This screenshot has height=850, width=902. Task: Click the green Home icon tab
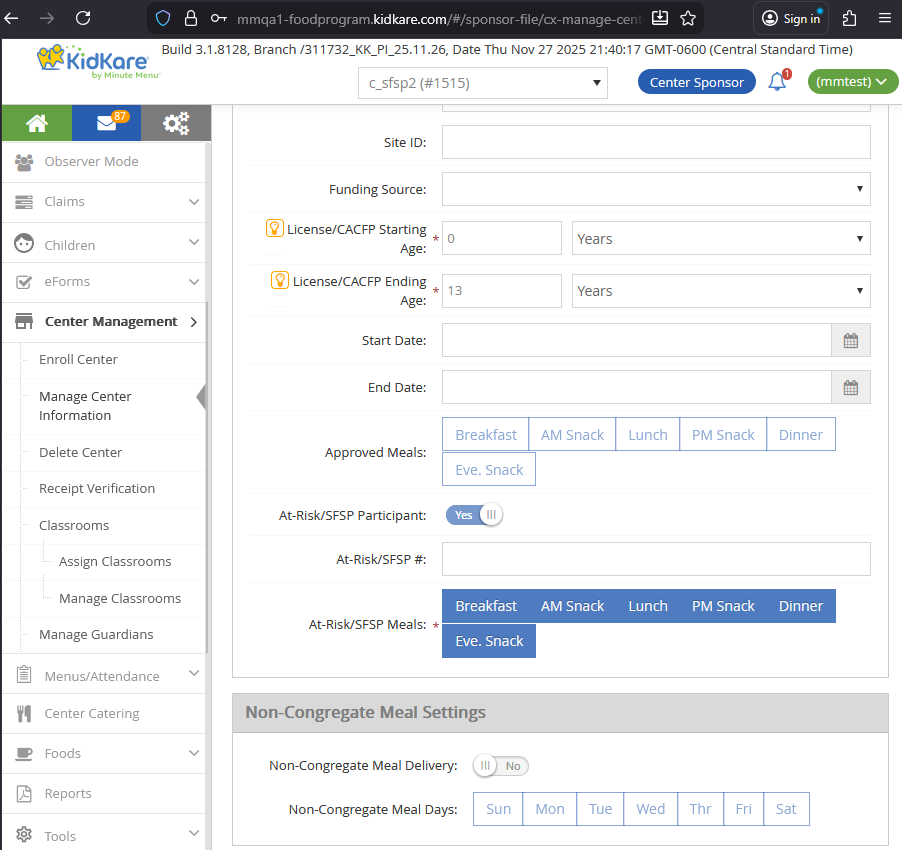tap(37, 123)
